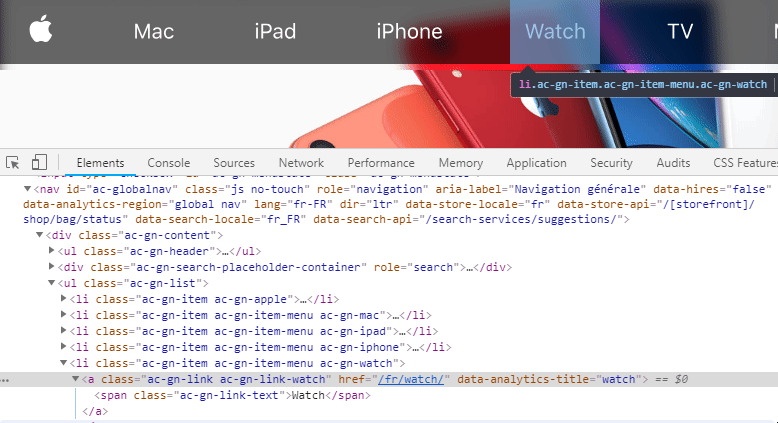Click the Apple logo in navigation bar
The height and width of the screenshot is (423, 778).
(41, 30)
